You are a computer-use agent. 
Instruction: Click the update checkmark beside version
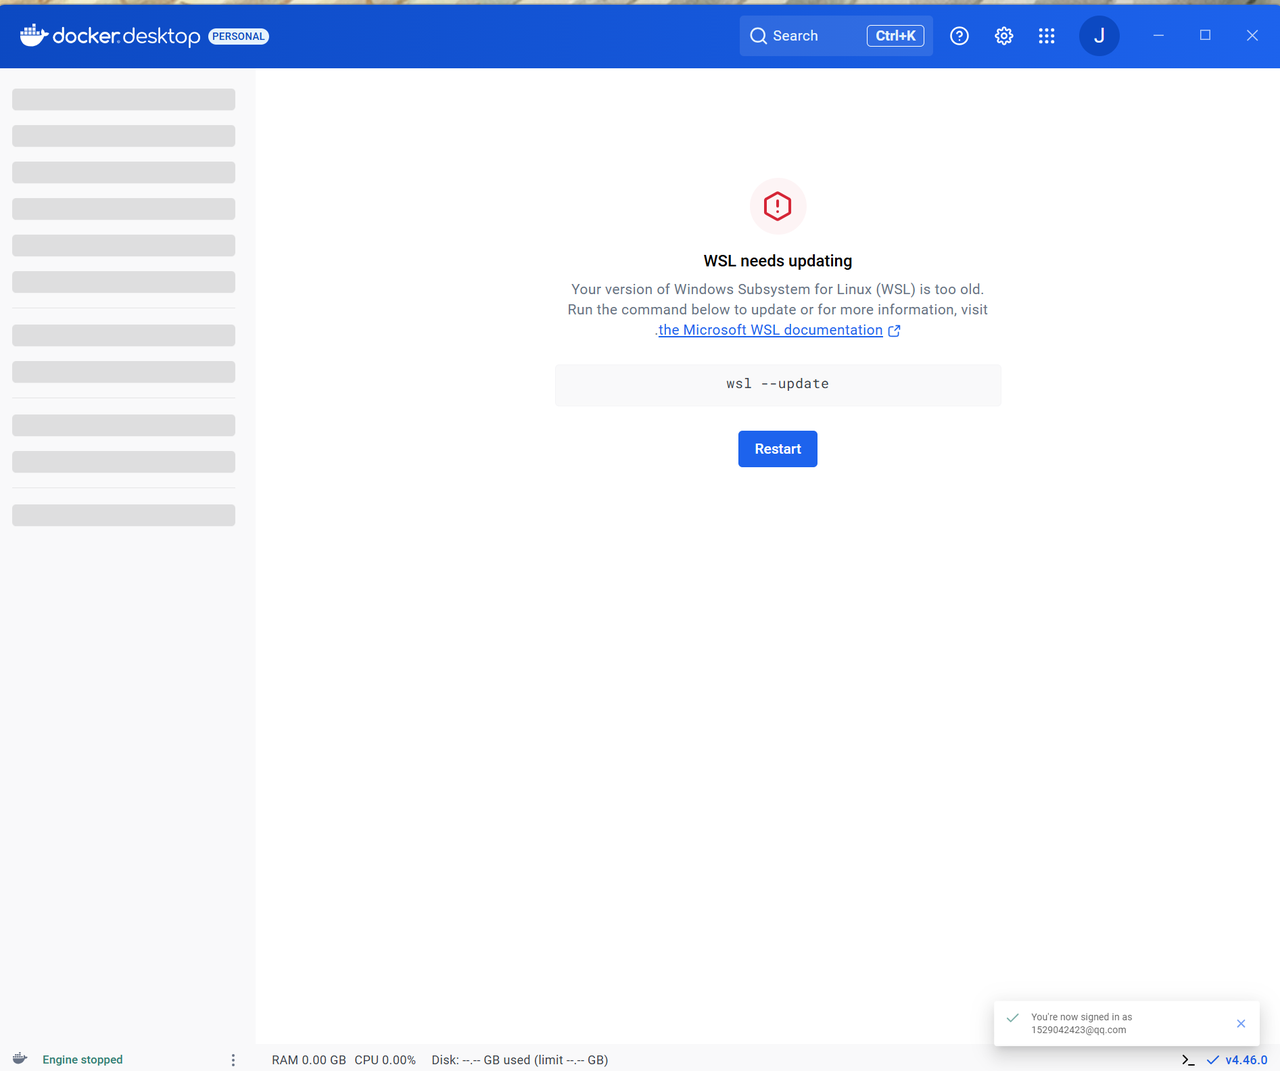(x=1213, y=1060)
